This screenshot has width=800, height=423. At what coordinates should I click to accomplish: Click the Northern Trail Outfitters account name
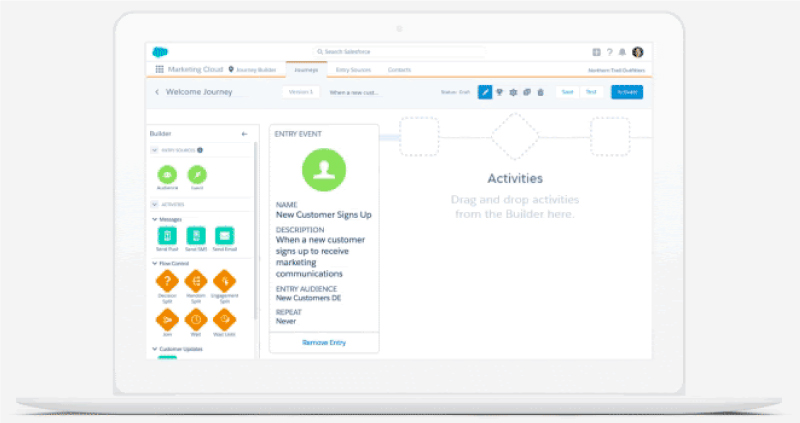point(616,70)
